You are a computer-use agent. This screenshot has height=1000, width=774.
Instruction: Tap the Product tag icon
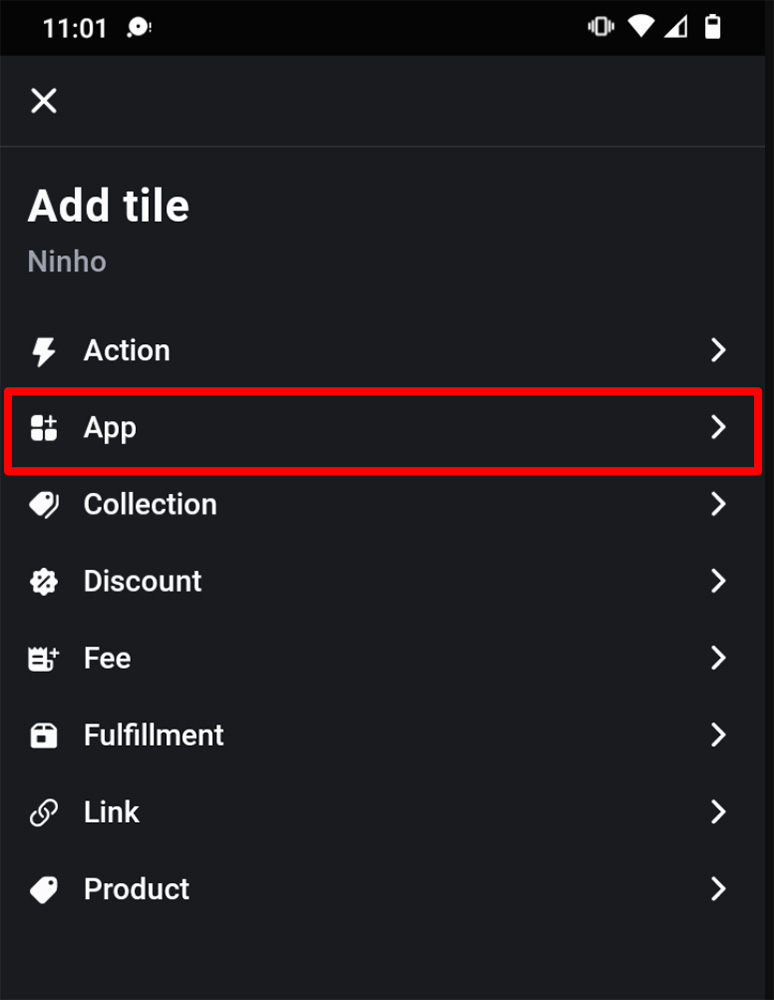click(x=43, y=890)
